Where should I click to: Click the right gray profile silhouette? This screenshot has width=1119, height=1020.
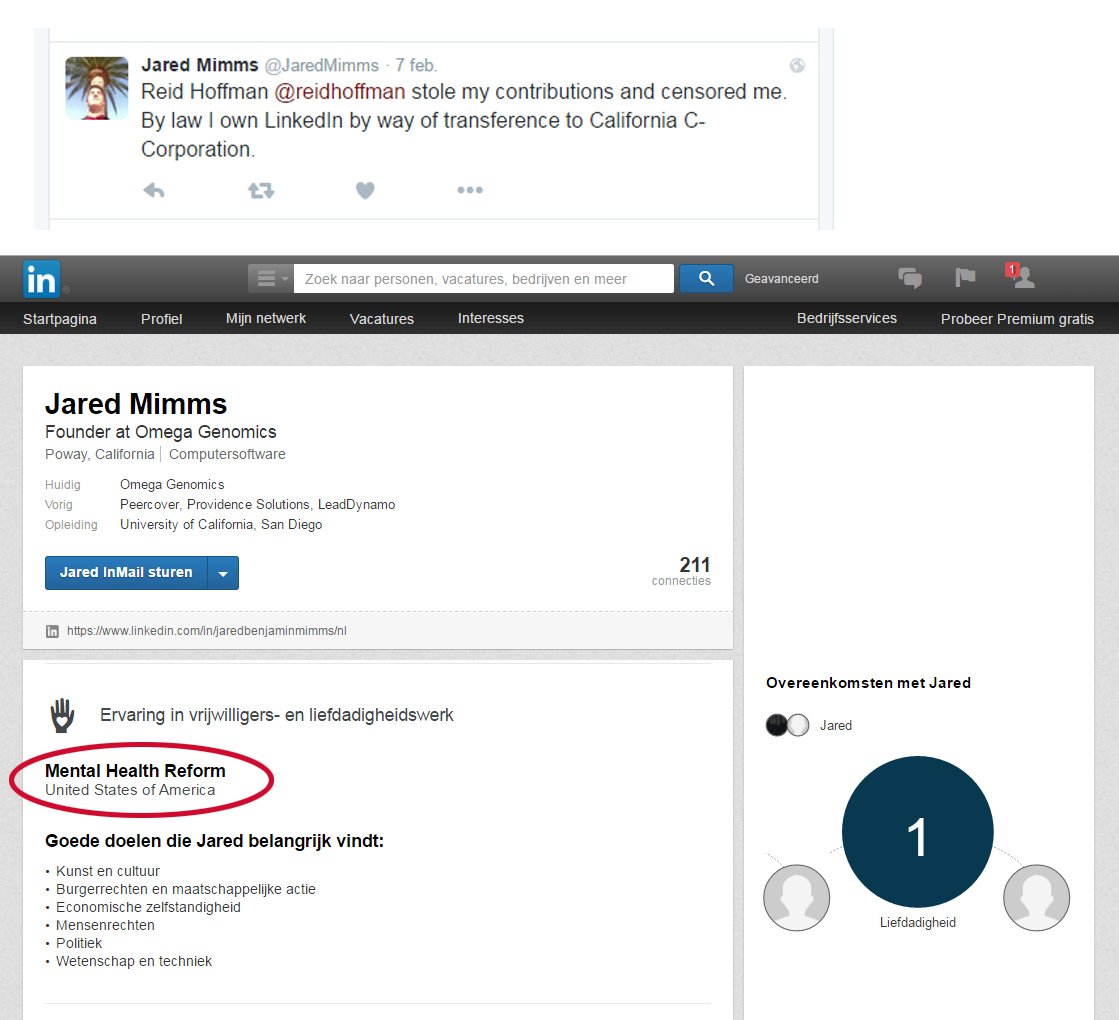(x=1036, y=898)
